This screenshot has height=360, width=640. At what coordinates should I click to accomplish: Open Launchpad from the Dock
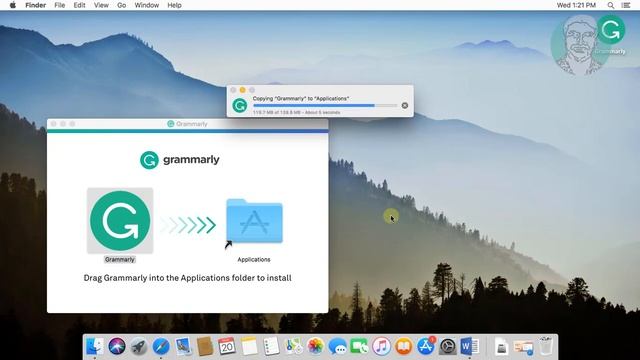(139, 347)
